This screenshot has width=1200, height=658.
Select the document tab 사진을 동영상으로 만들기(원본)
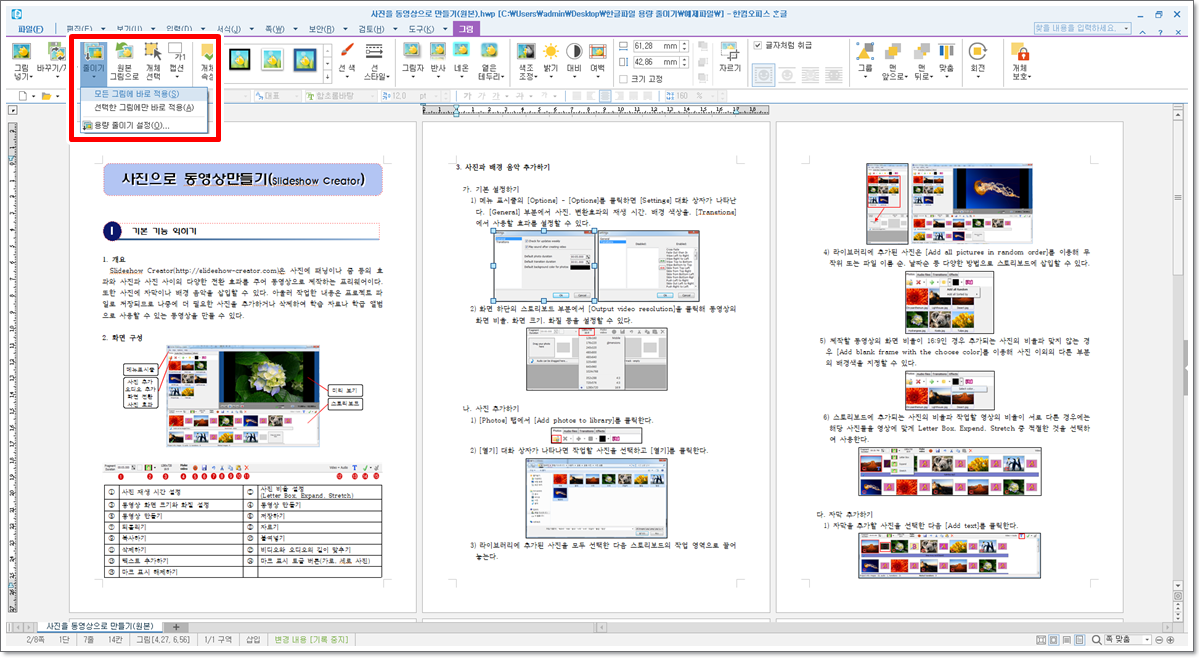click(x=99, y=625)
